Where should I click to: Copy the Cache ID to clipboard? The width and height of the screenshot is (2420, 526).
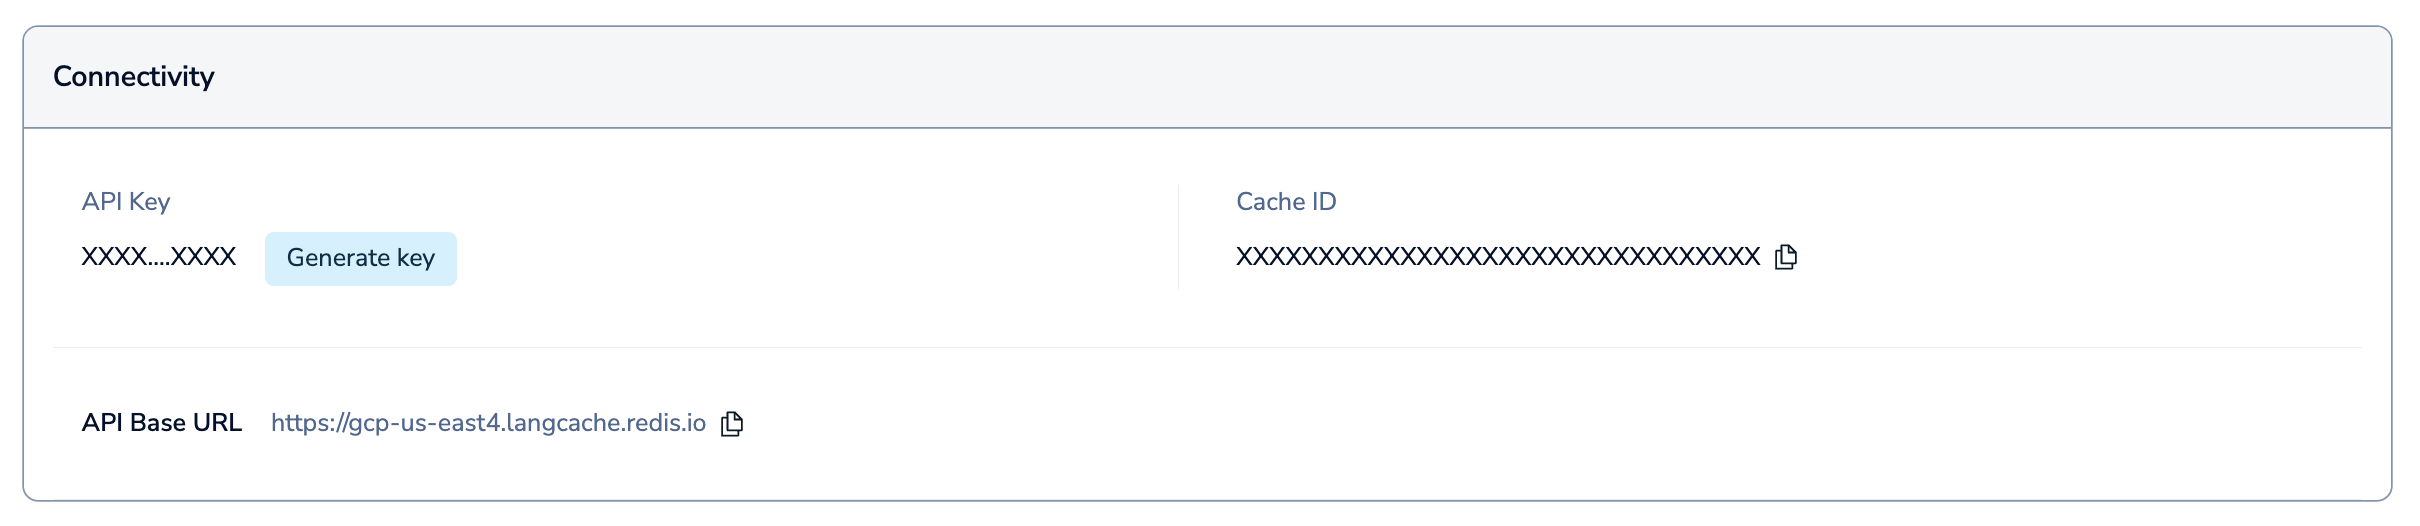tap(1785, 257)
